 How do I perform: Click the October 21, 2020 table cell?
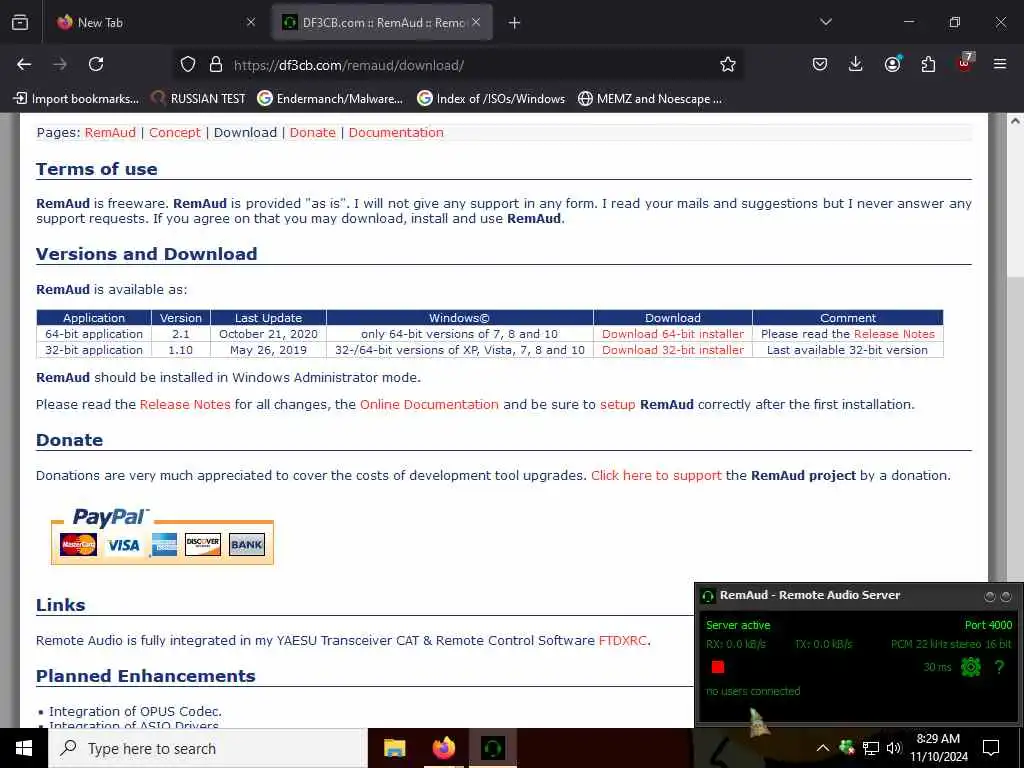click(x=268, y=334)
